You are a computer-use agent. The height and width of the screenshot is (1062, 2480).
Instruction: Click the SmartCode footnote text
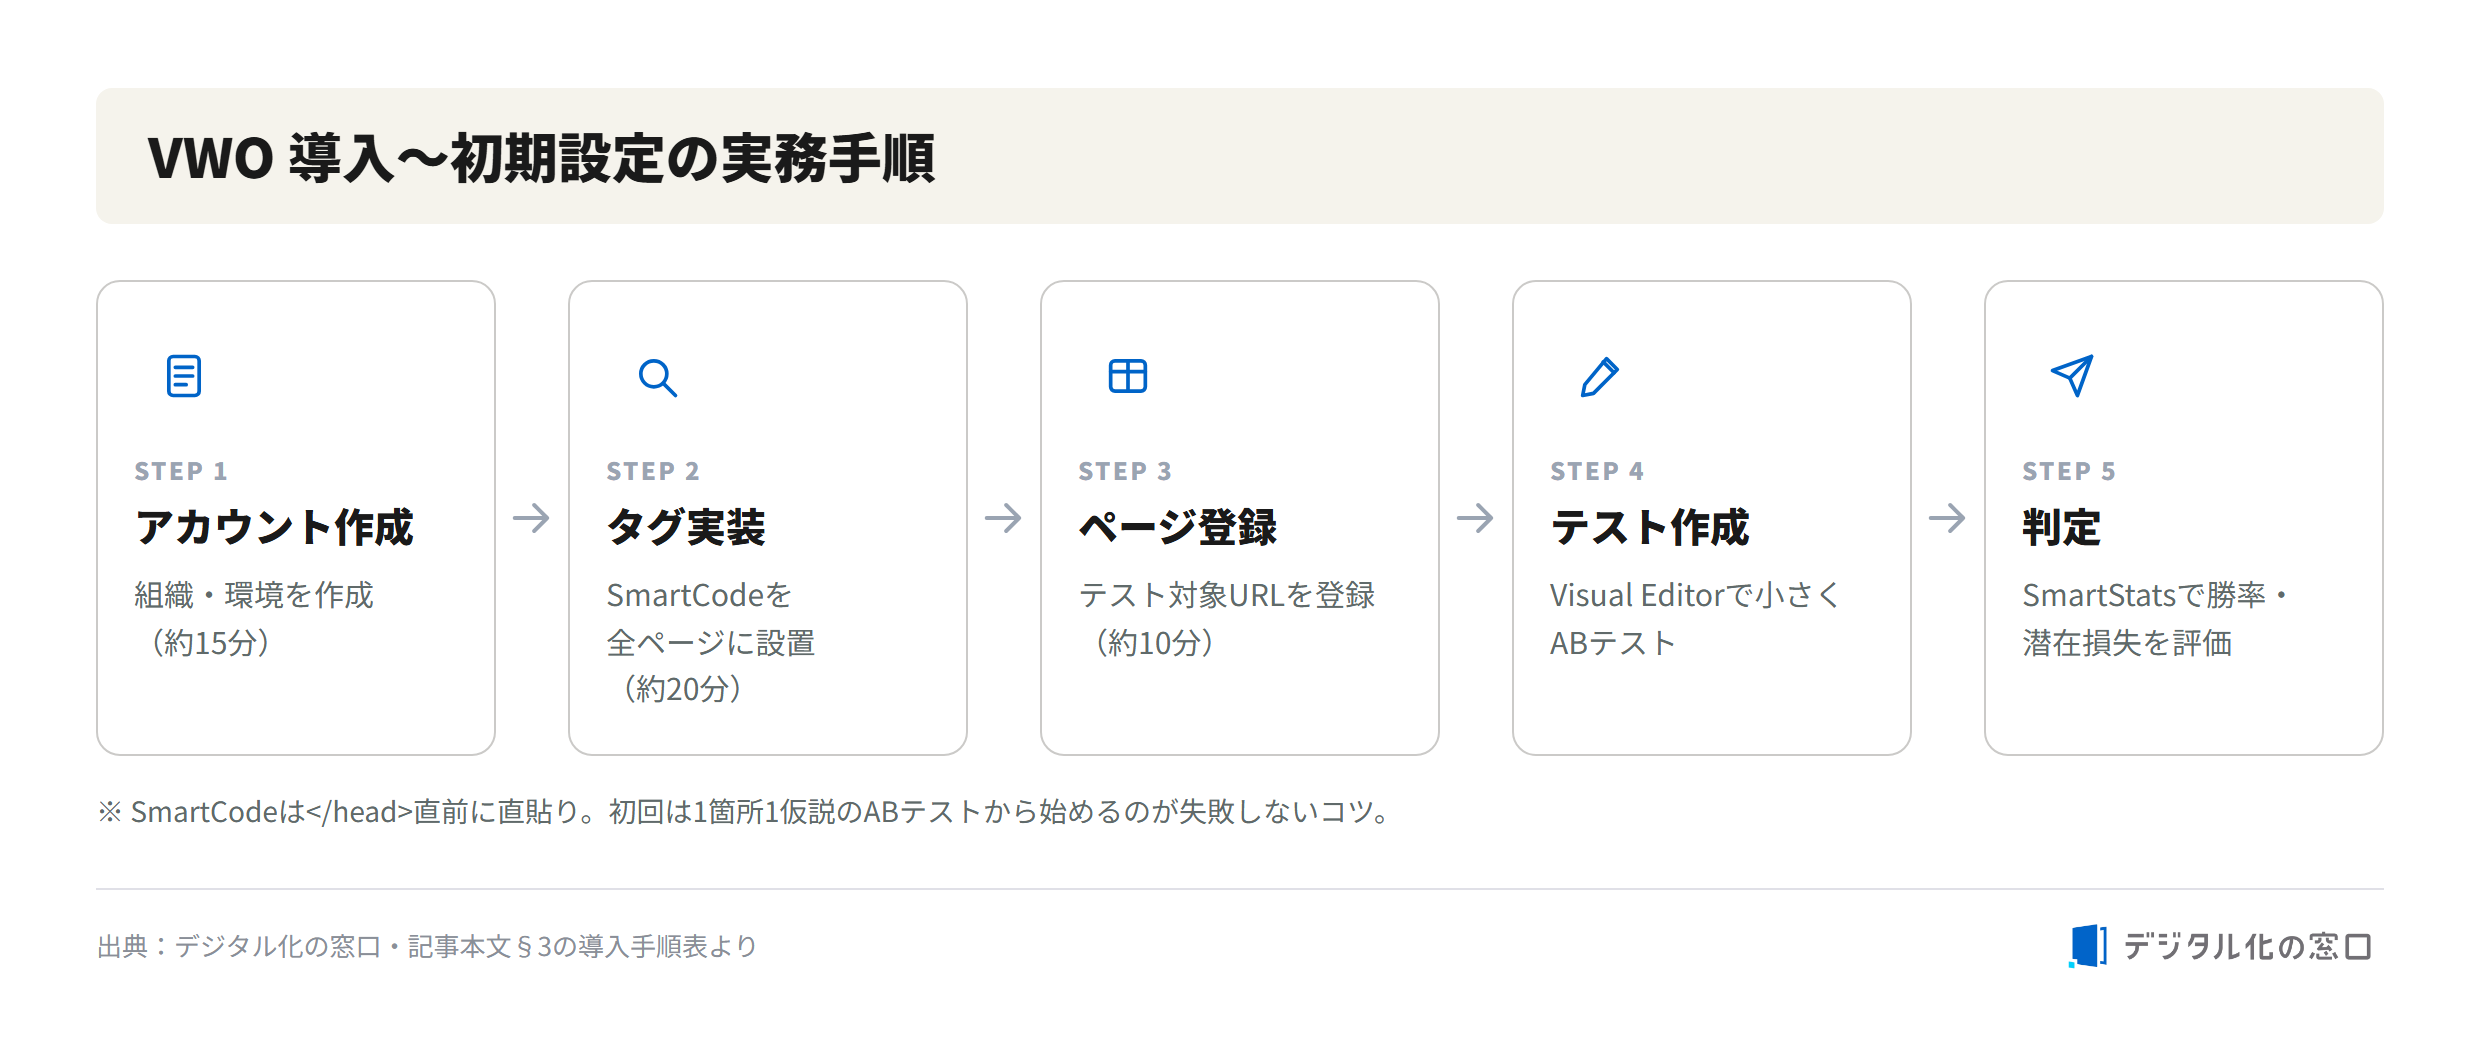tap(745, 811)
